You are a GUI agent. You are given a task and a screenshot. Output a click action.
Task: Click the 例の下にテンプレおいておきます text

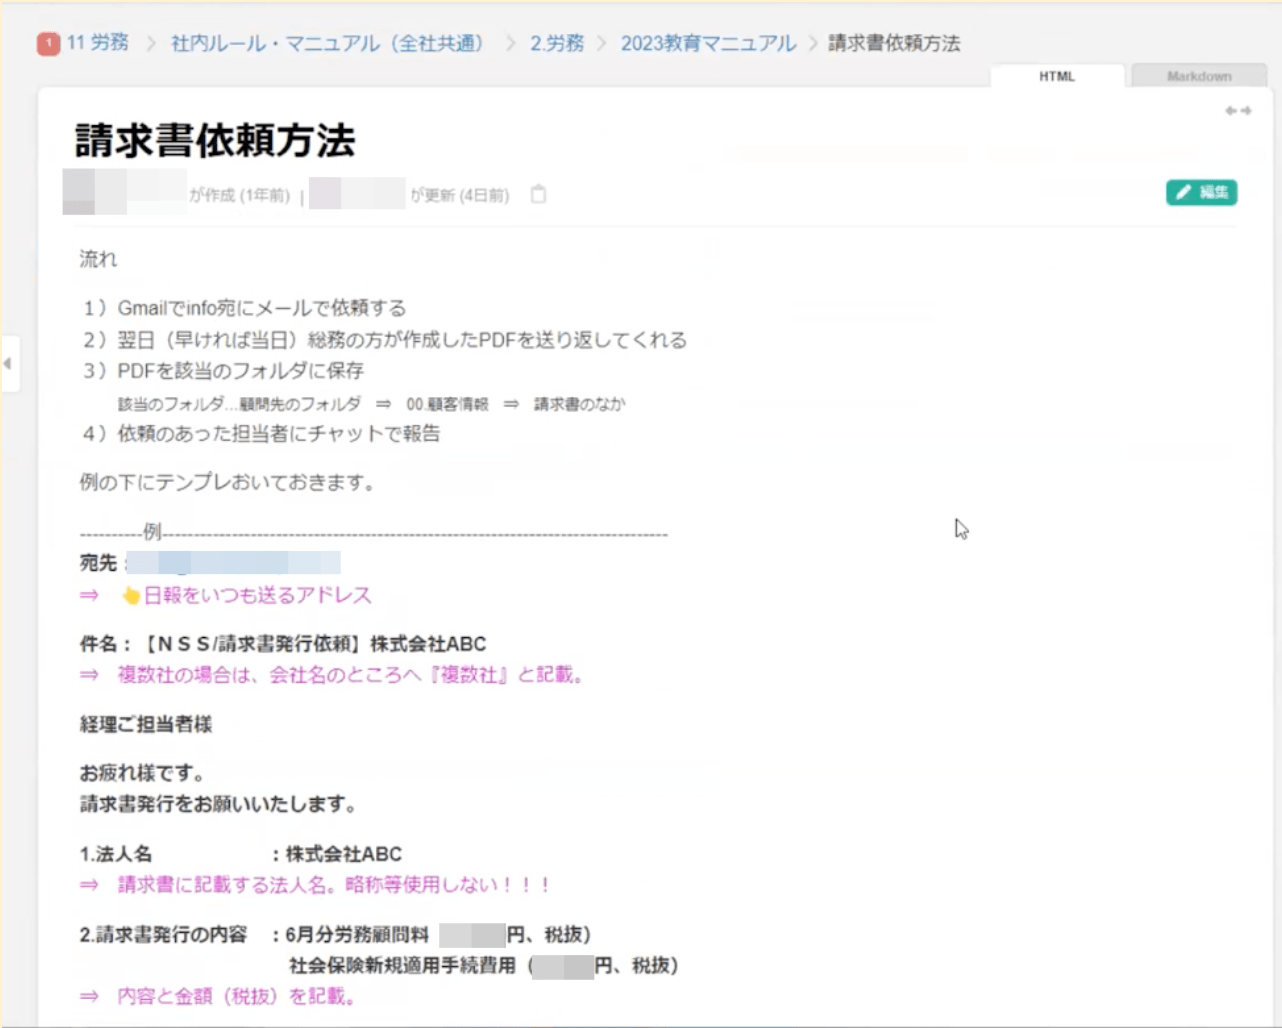click(x=229, y=482)
